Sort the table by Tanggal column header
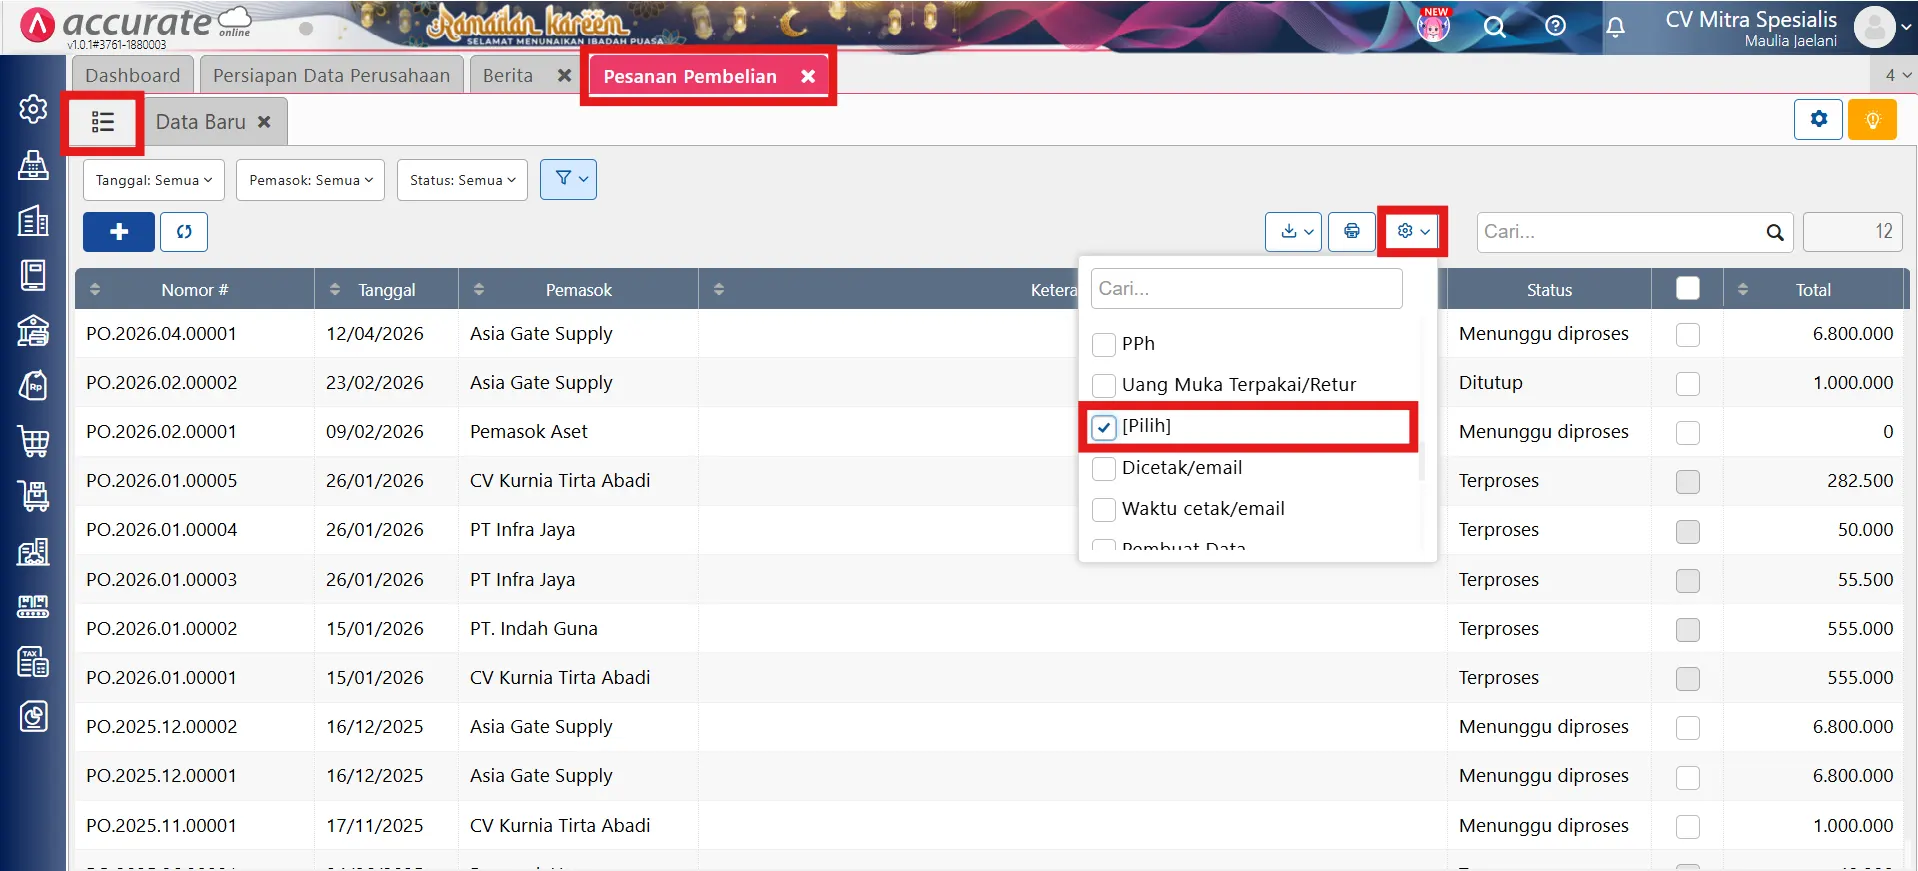The width and height of the screenshot is (1918, 871). click(x=386, y=290)
